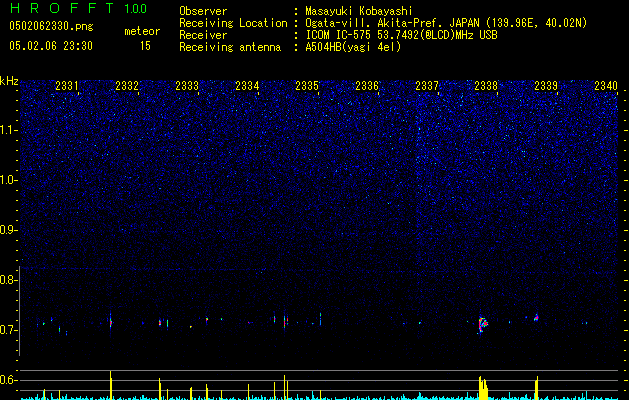The height and width of the screenshot is (400, 629).
Task: Click the 2333 time axis marker
Action: [x=187, y=86]
